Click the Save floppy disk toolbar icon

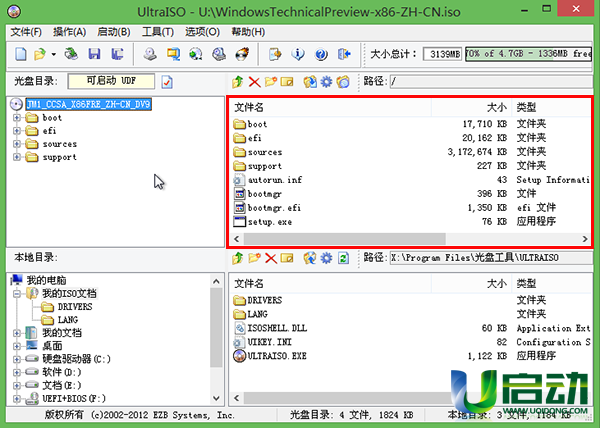tap(96, 54)
